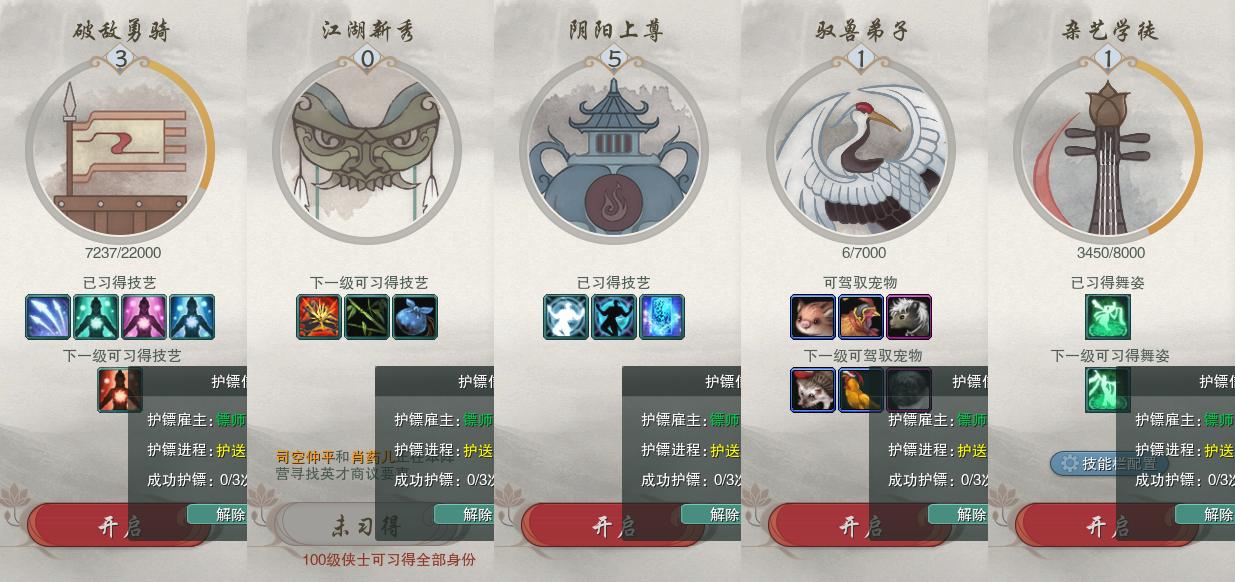Click the magenta meditation skill icon
The width and height of the screenshot is (1235, 582).
point(144,317)
